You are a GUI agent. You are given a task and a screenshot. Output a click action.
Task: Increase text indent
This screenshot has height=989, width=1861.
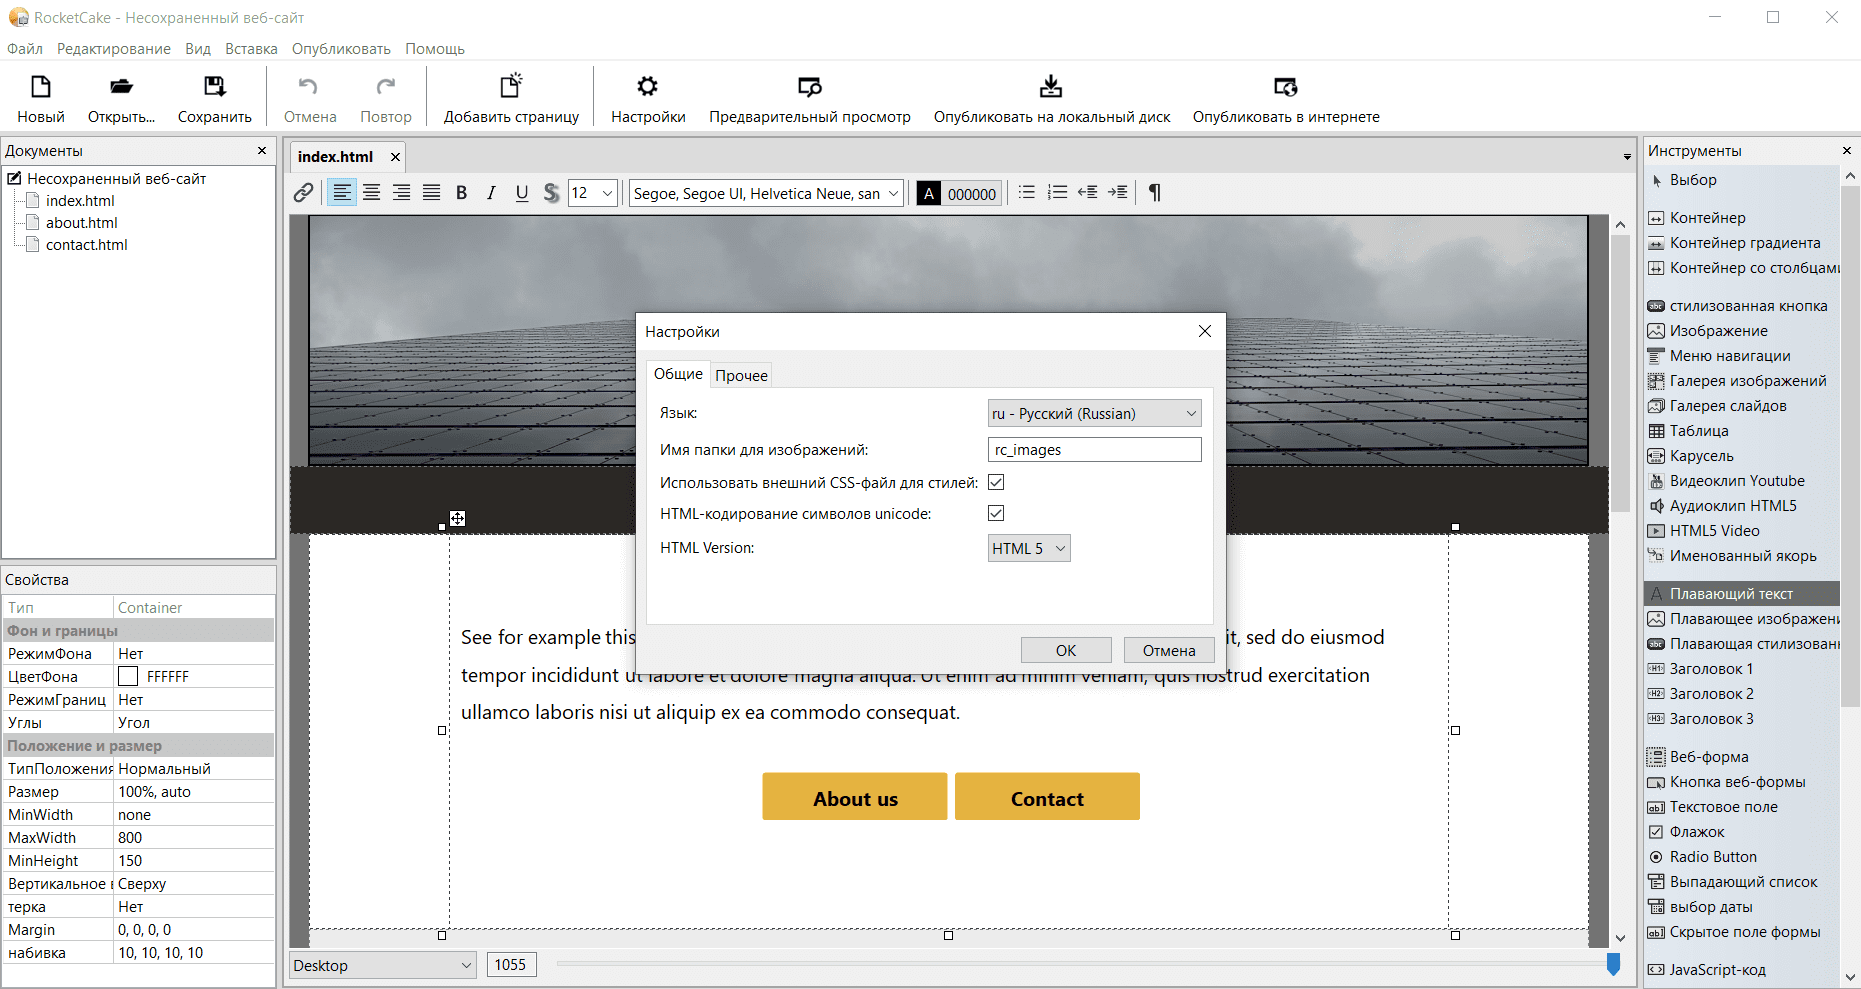pyautogui.click(x=1118, y=192)
